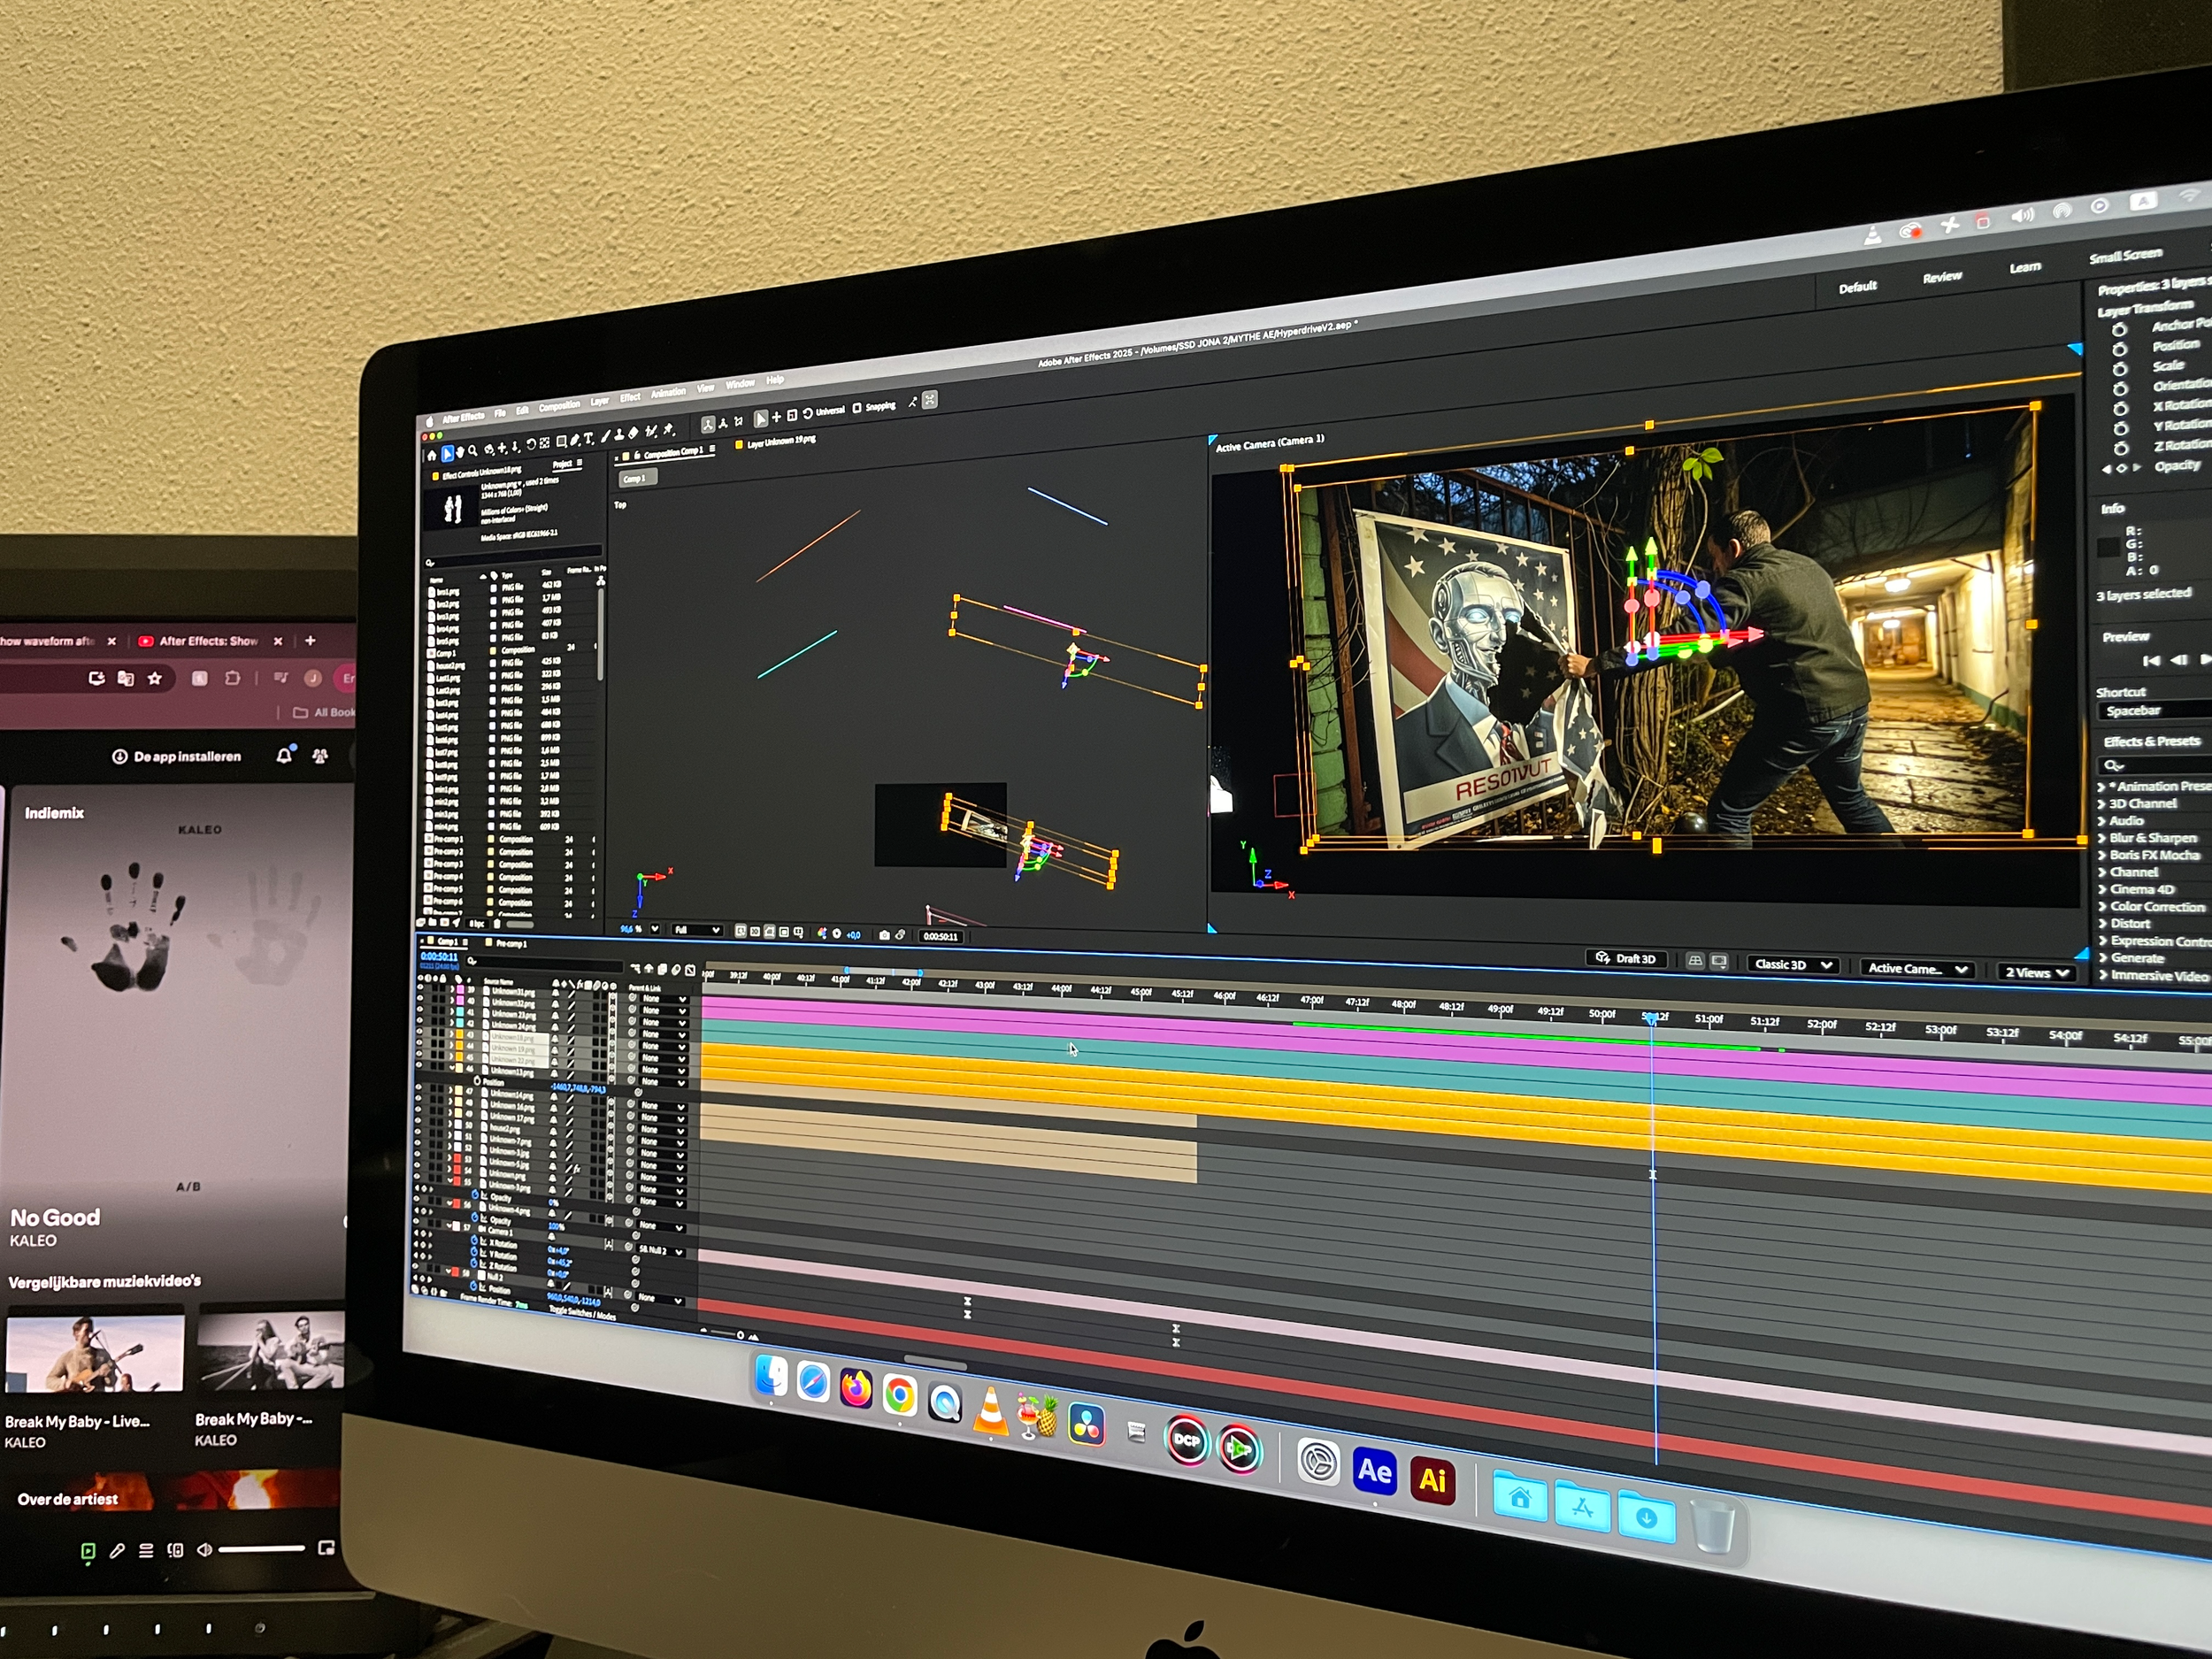Toggle the Draft 3D button

[x=1626, y=959]
